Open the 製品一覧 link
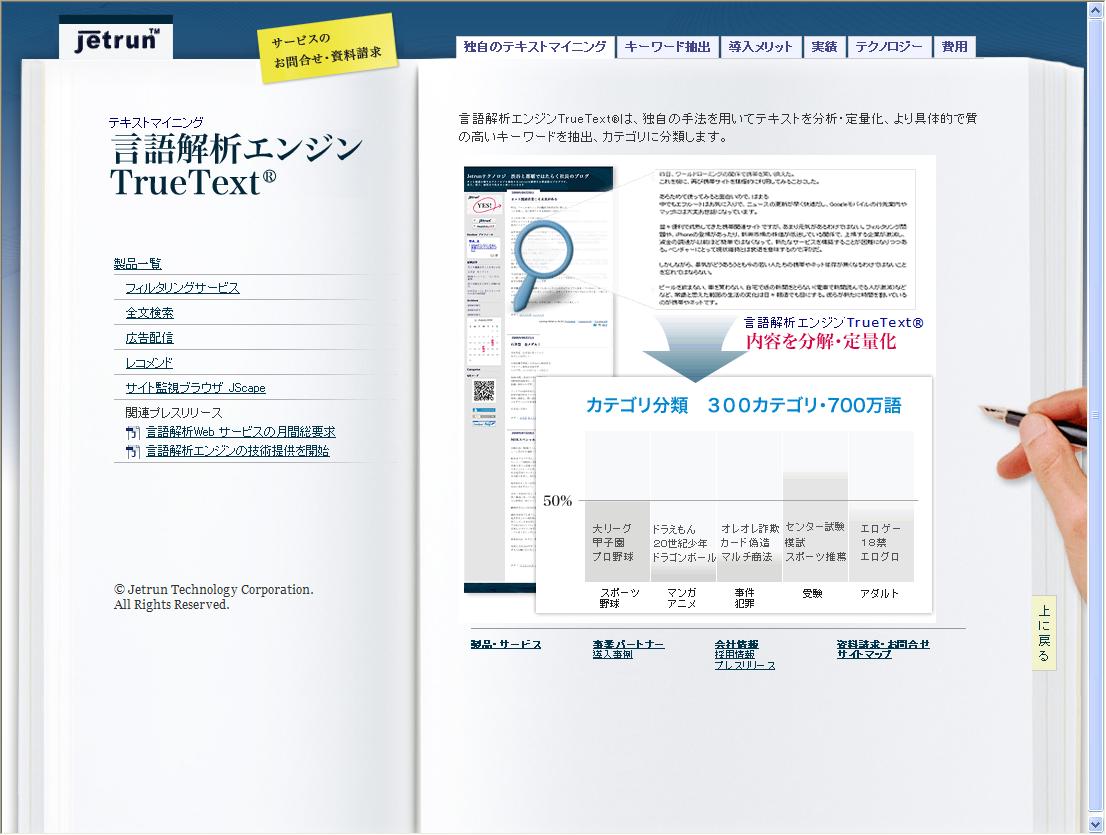1106x835 pixels. click(138, 264)
